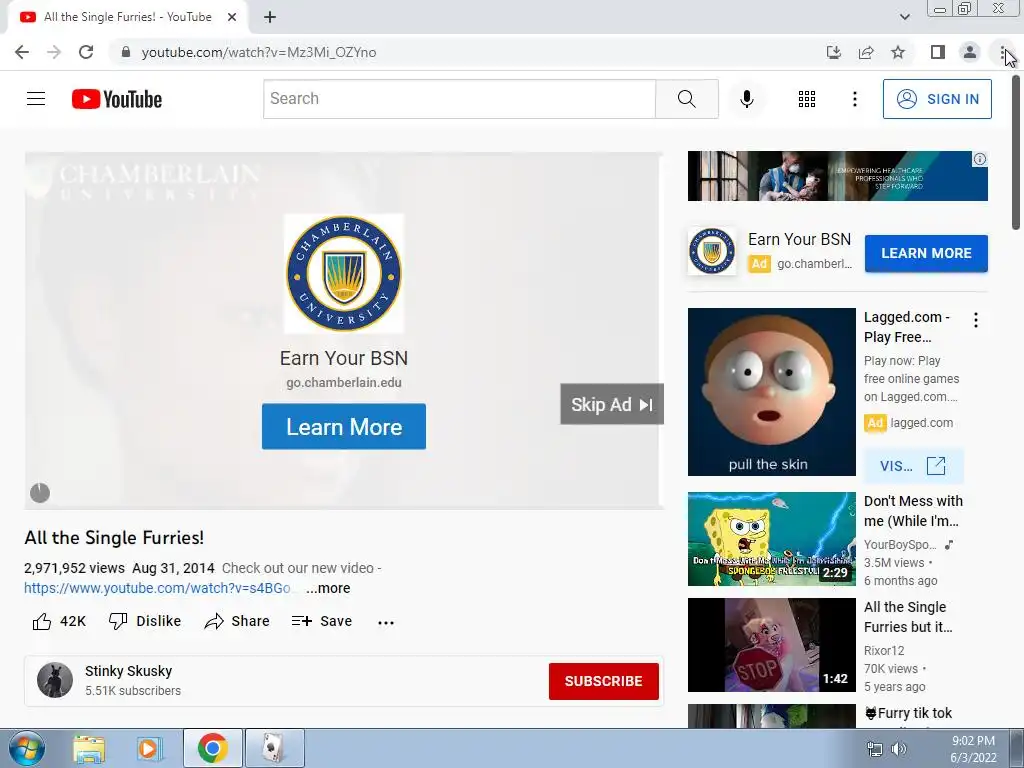
Task: Click the blue Learn More button in player
Action: coord(344,426)
